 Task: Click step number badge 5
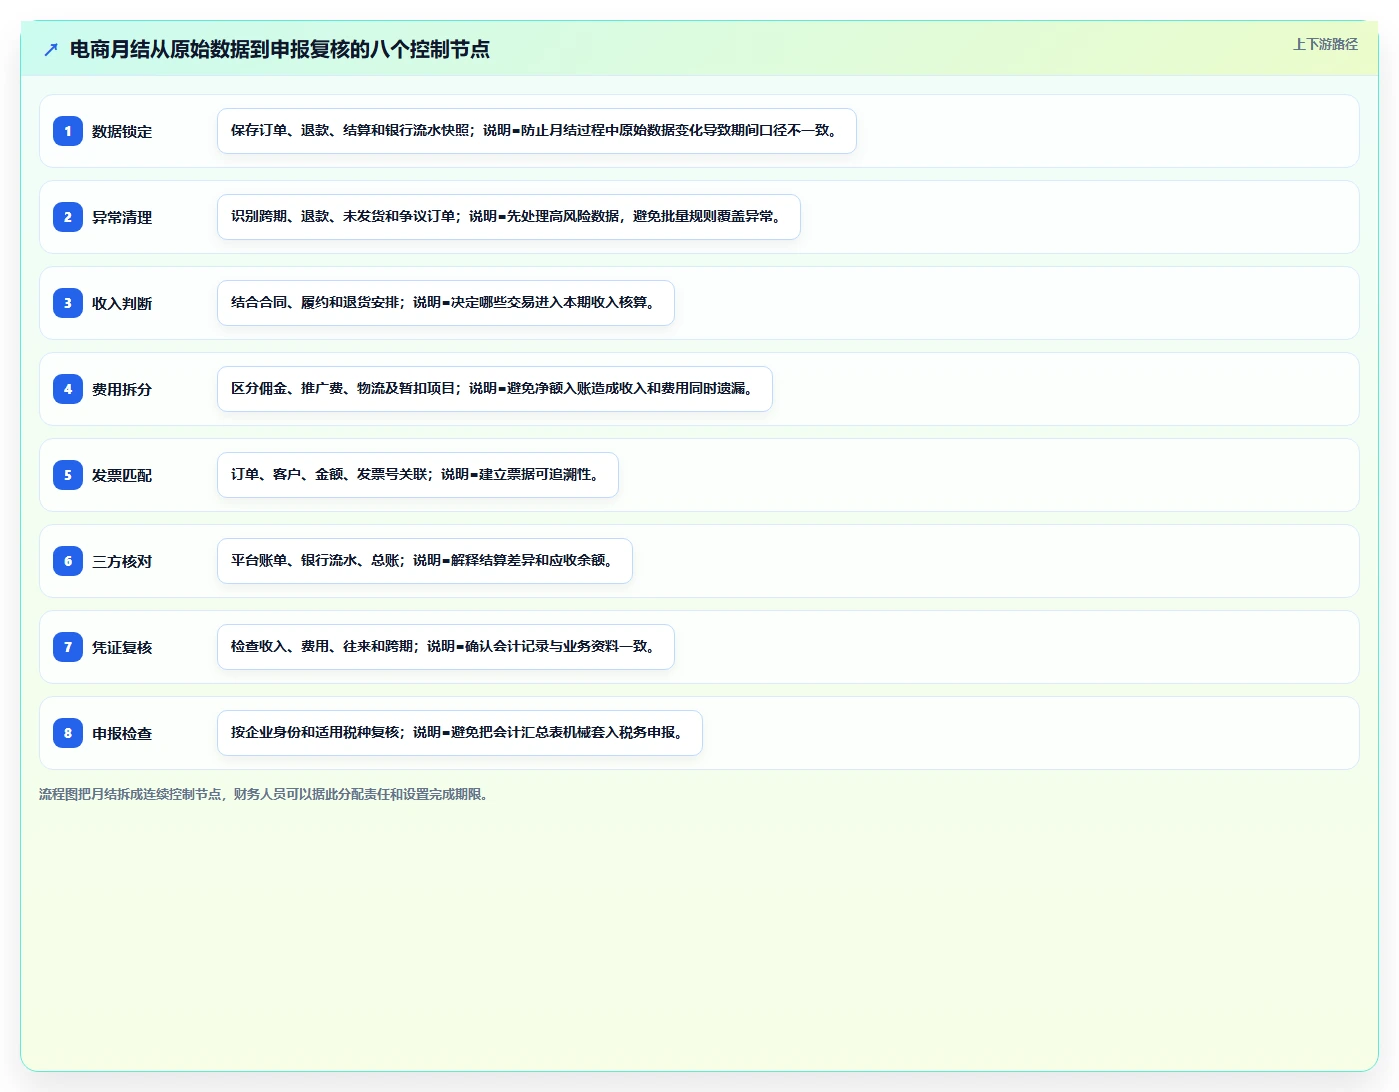coord(68,475)
